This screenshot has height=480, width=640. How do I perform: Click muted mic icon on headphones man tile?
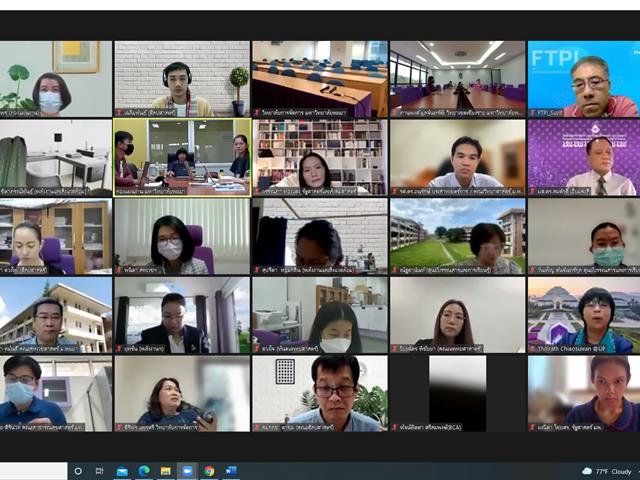point(119,113)
